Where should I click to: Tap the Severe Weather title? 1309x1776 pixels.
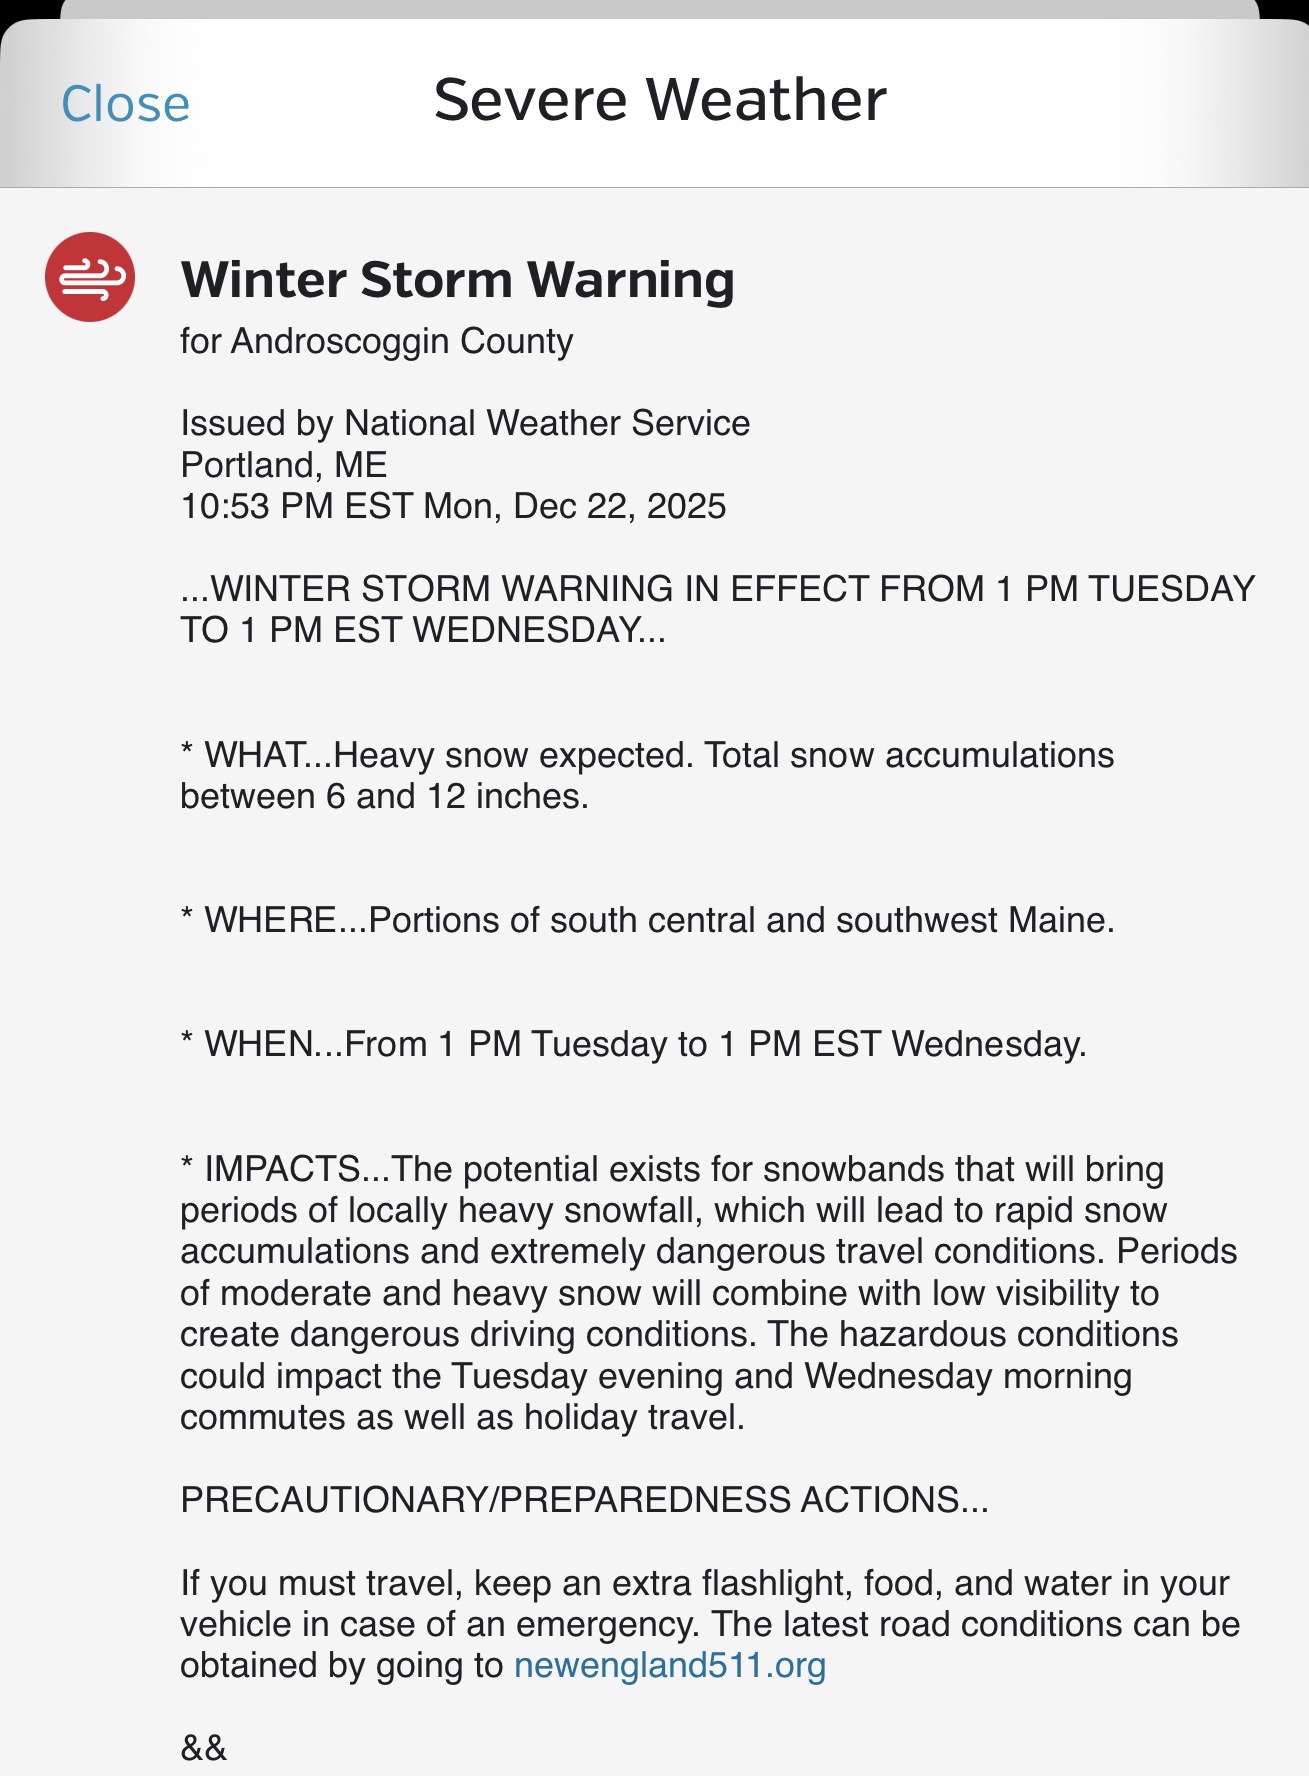659,100
